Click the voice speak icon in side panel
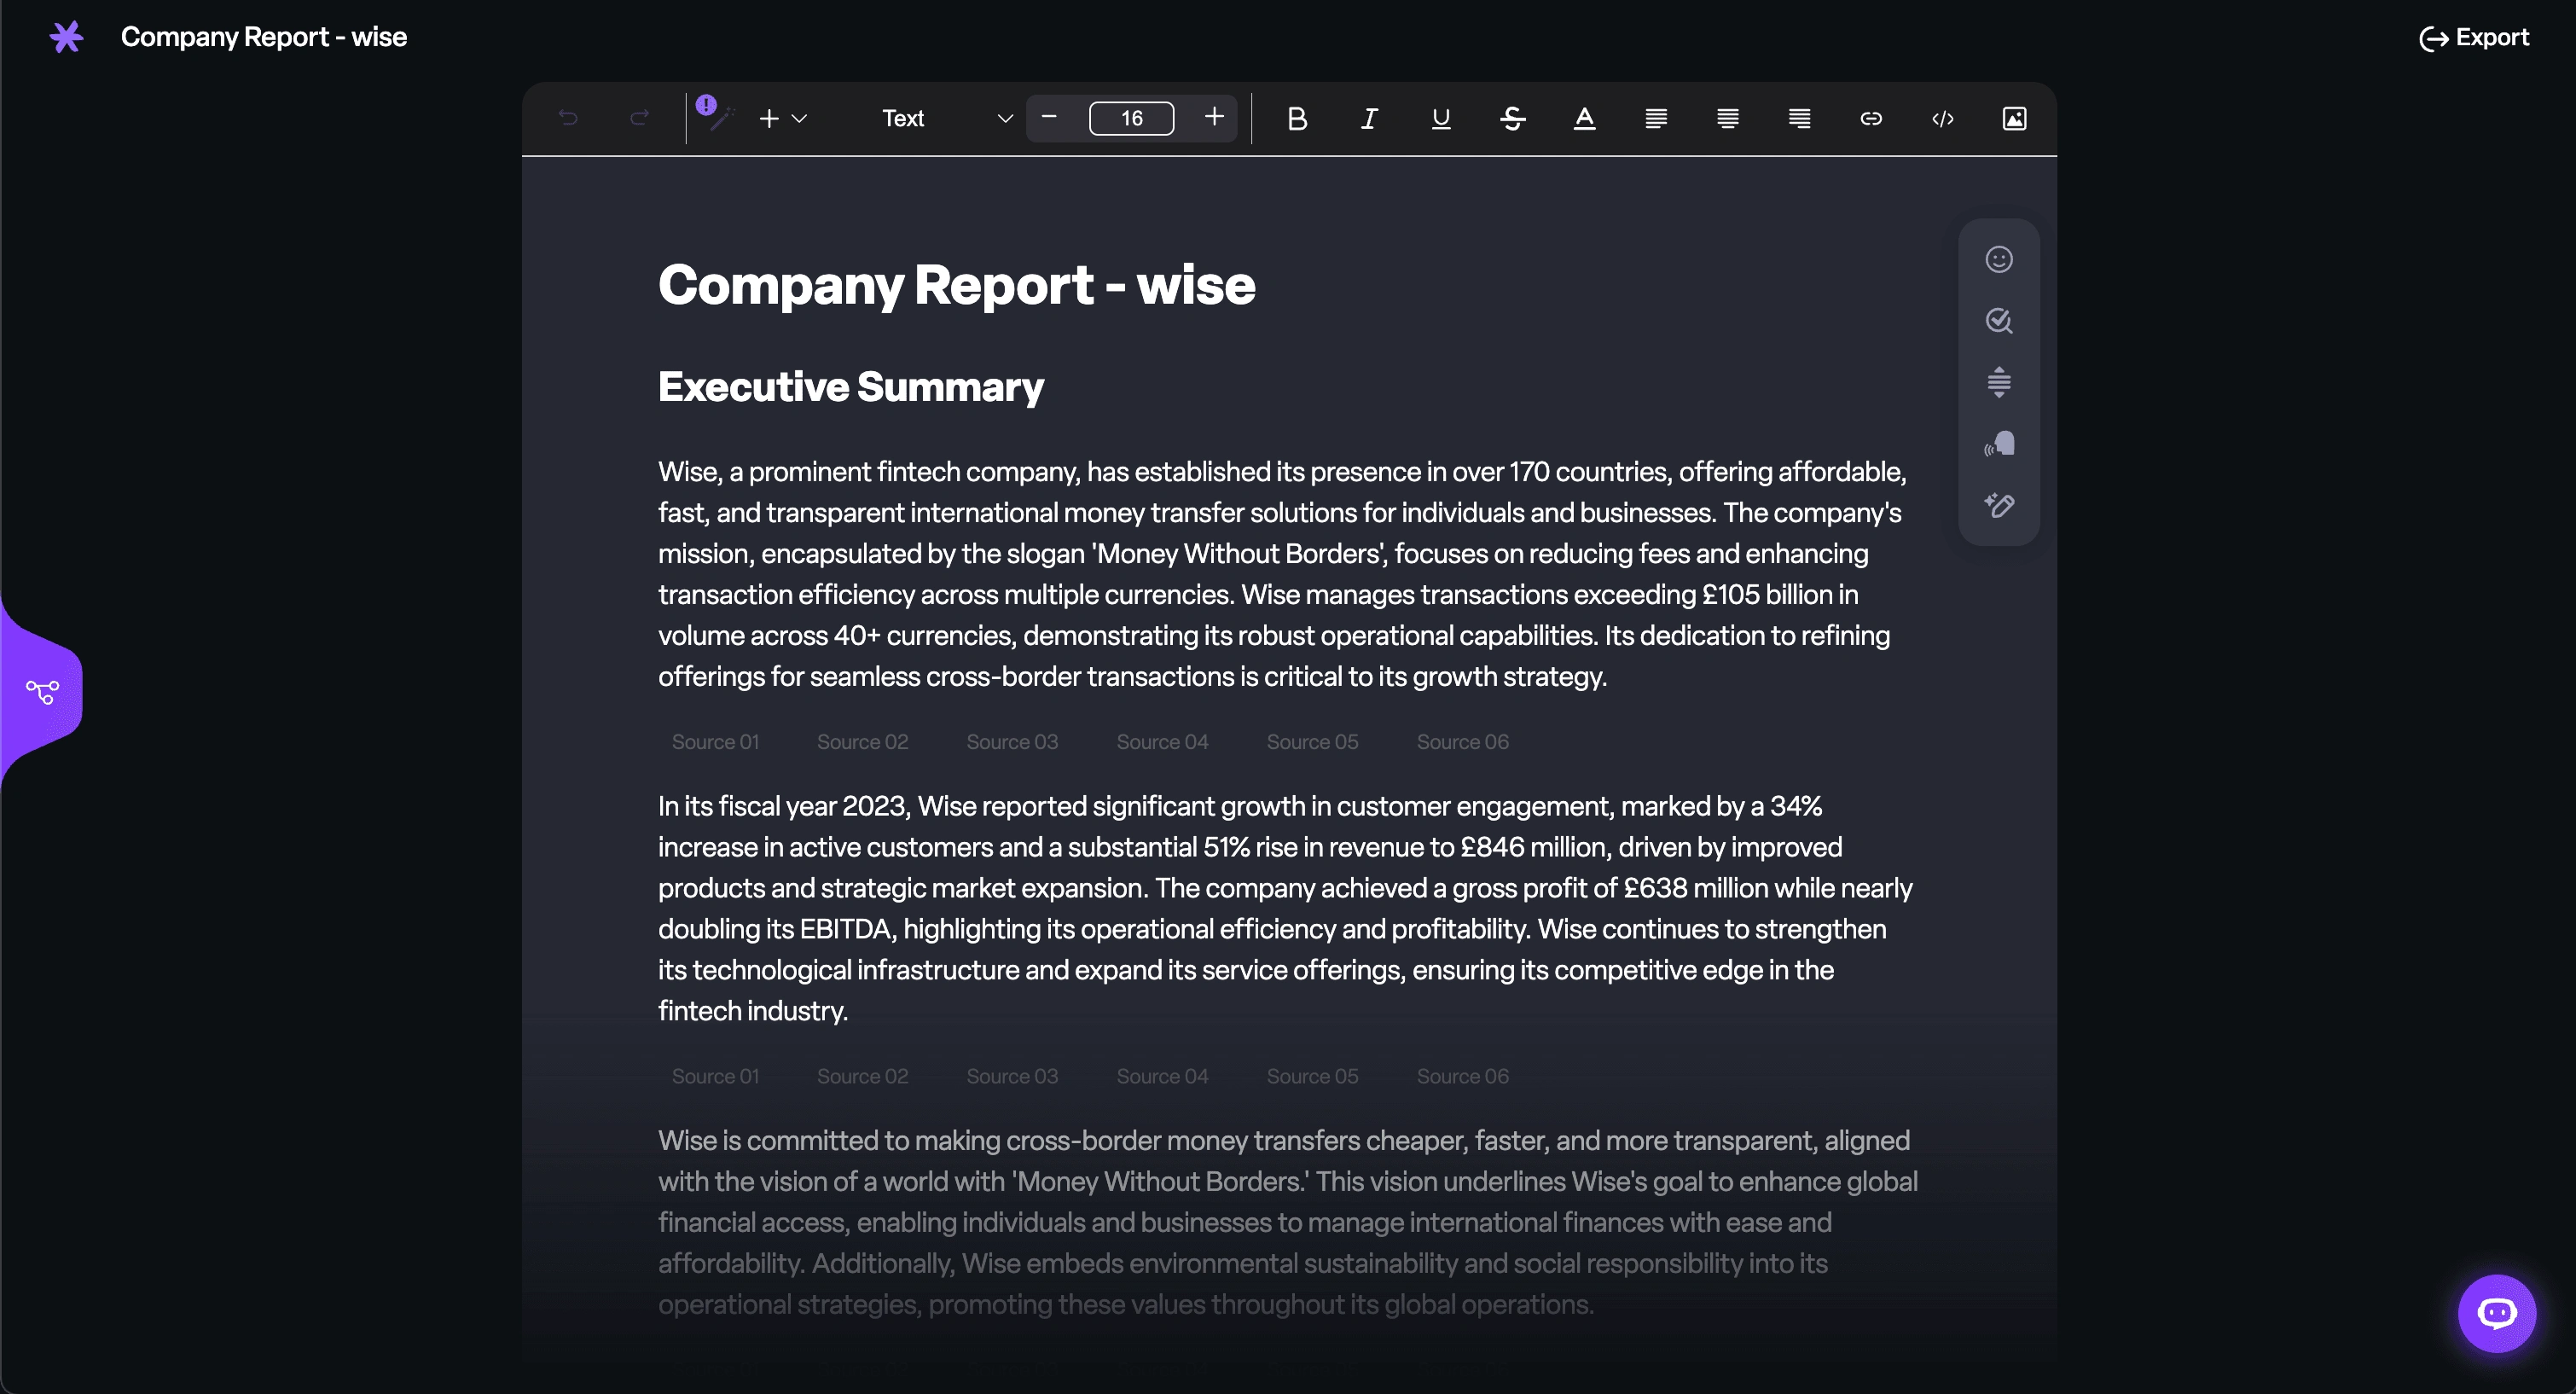Image resolution: width=2576 pixels, height=1394 pixels. click(x=1999, y=444)
